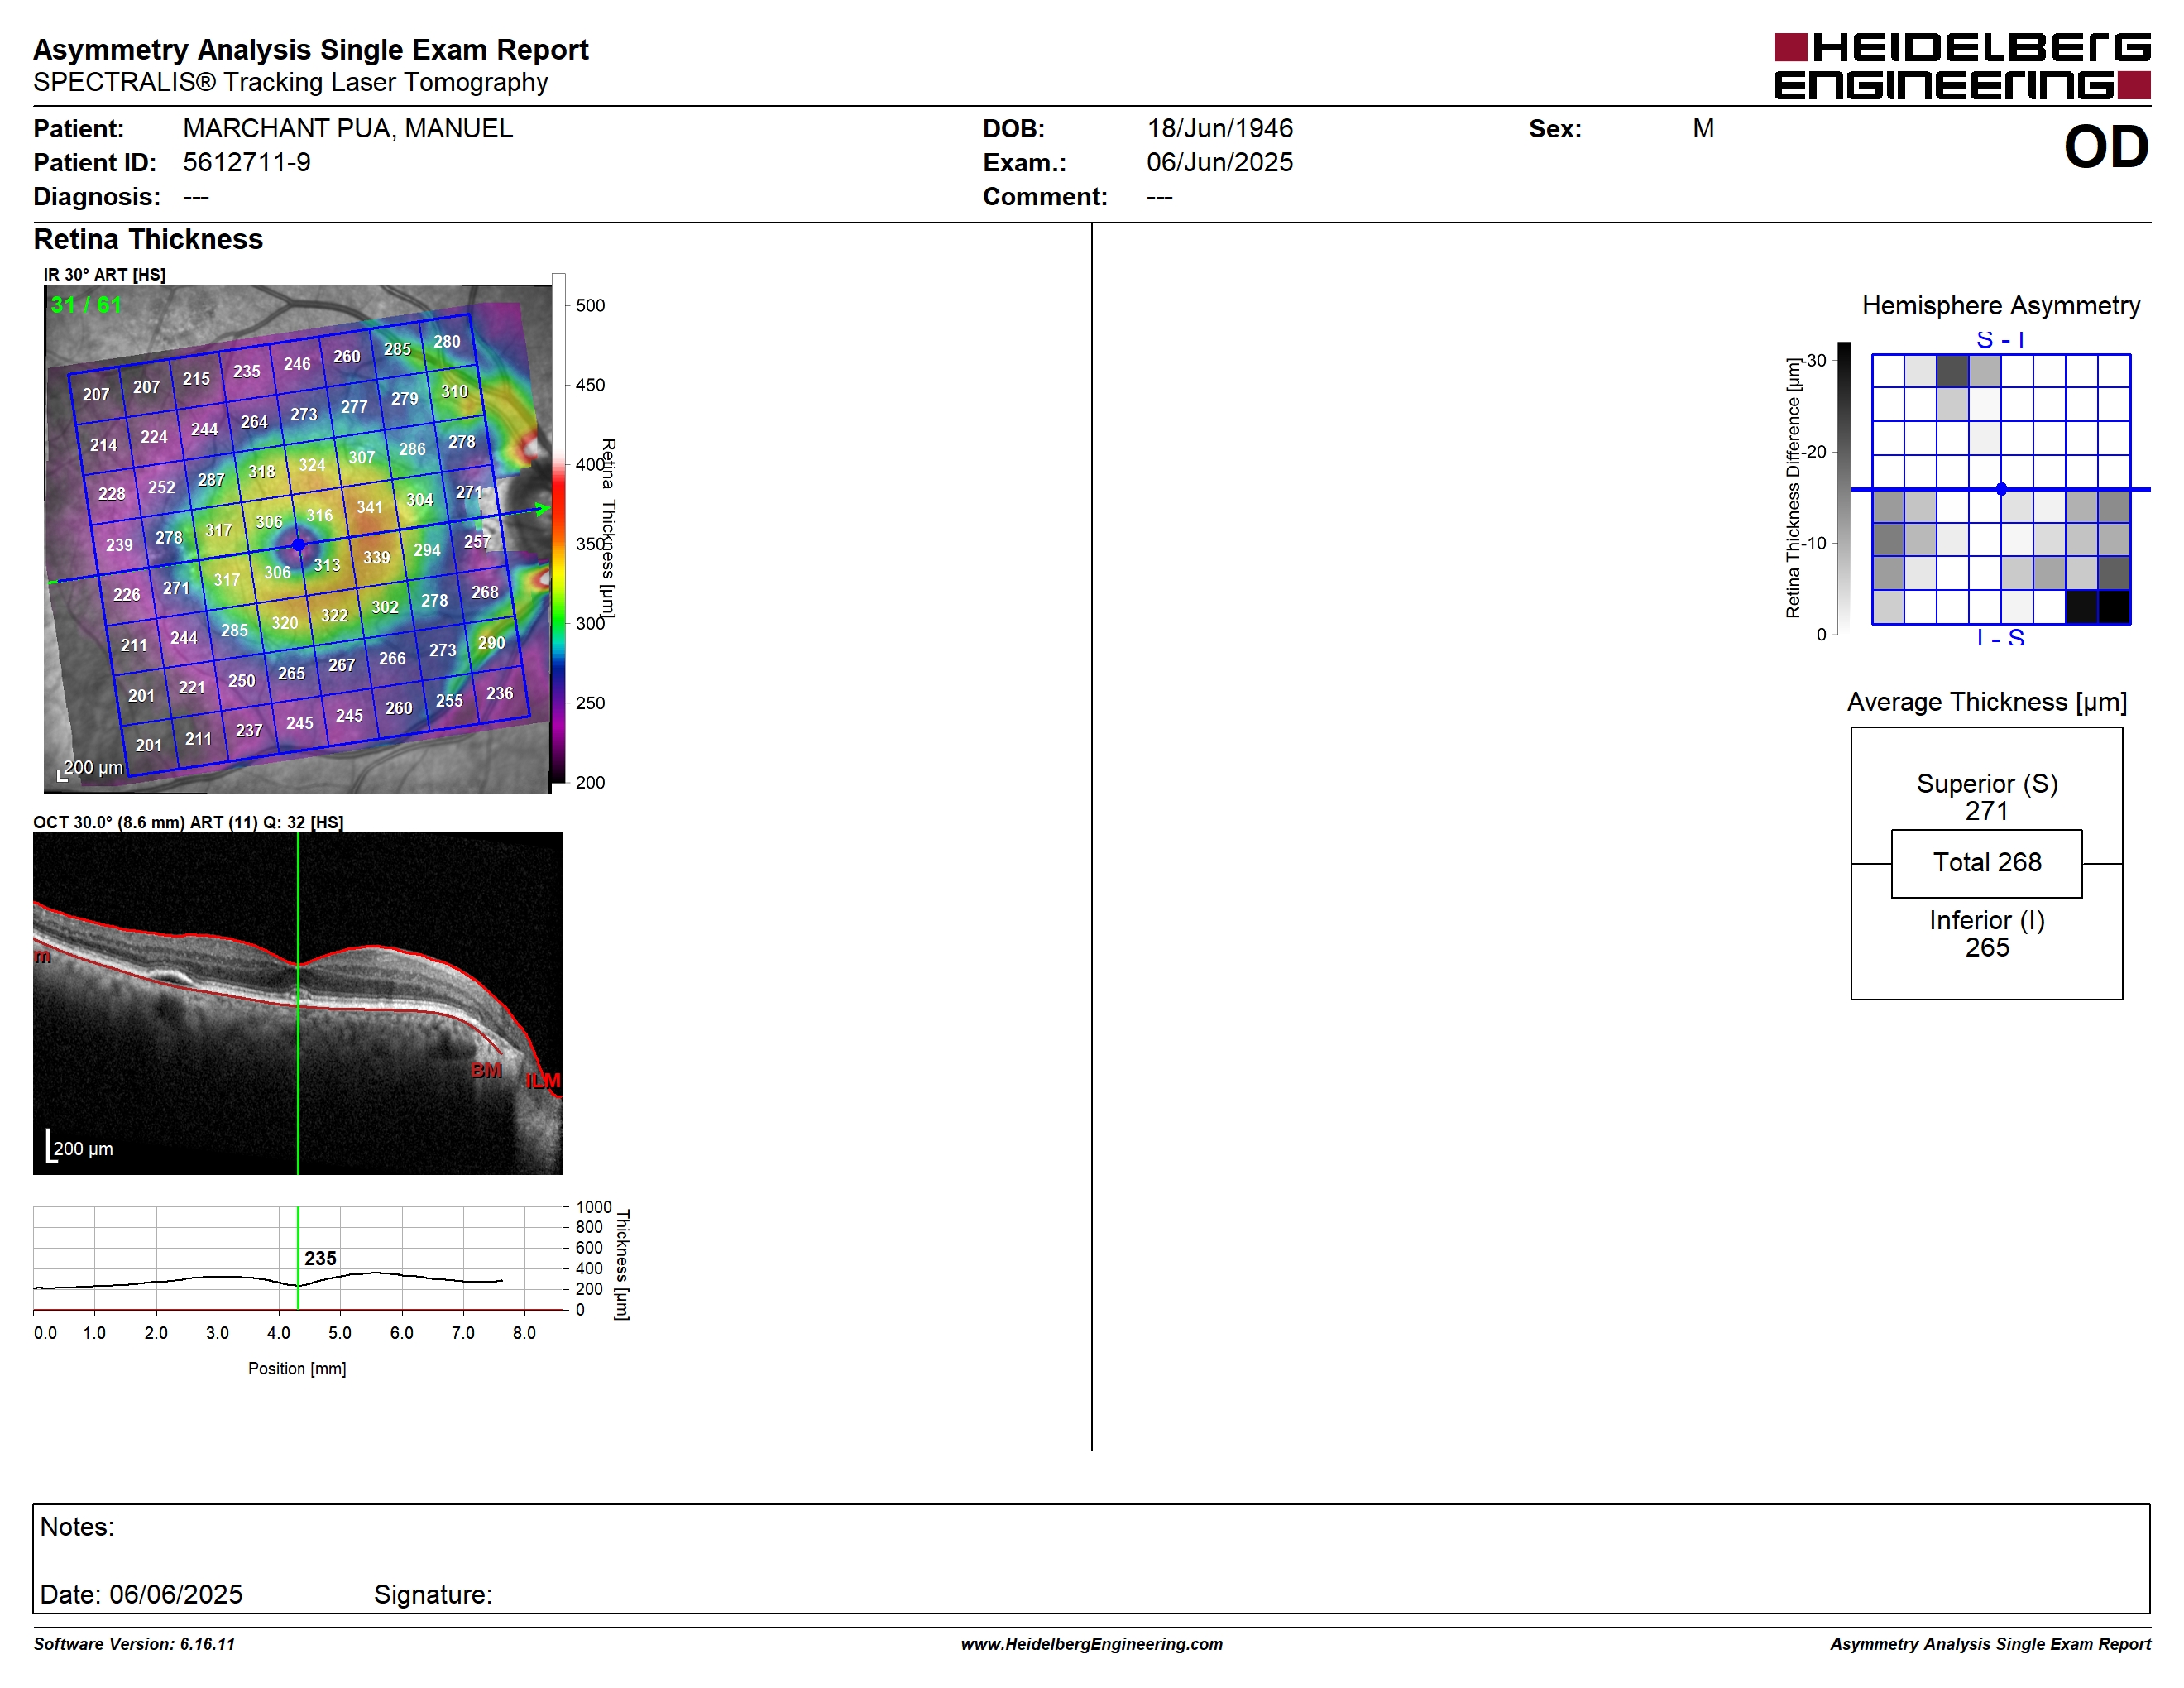Click the 246 thickness cell on the map
The height and width of the screenshot is (1688, 2184).
tap(297, 364)
